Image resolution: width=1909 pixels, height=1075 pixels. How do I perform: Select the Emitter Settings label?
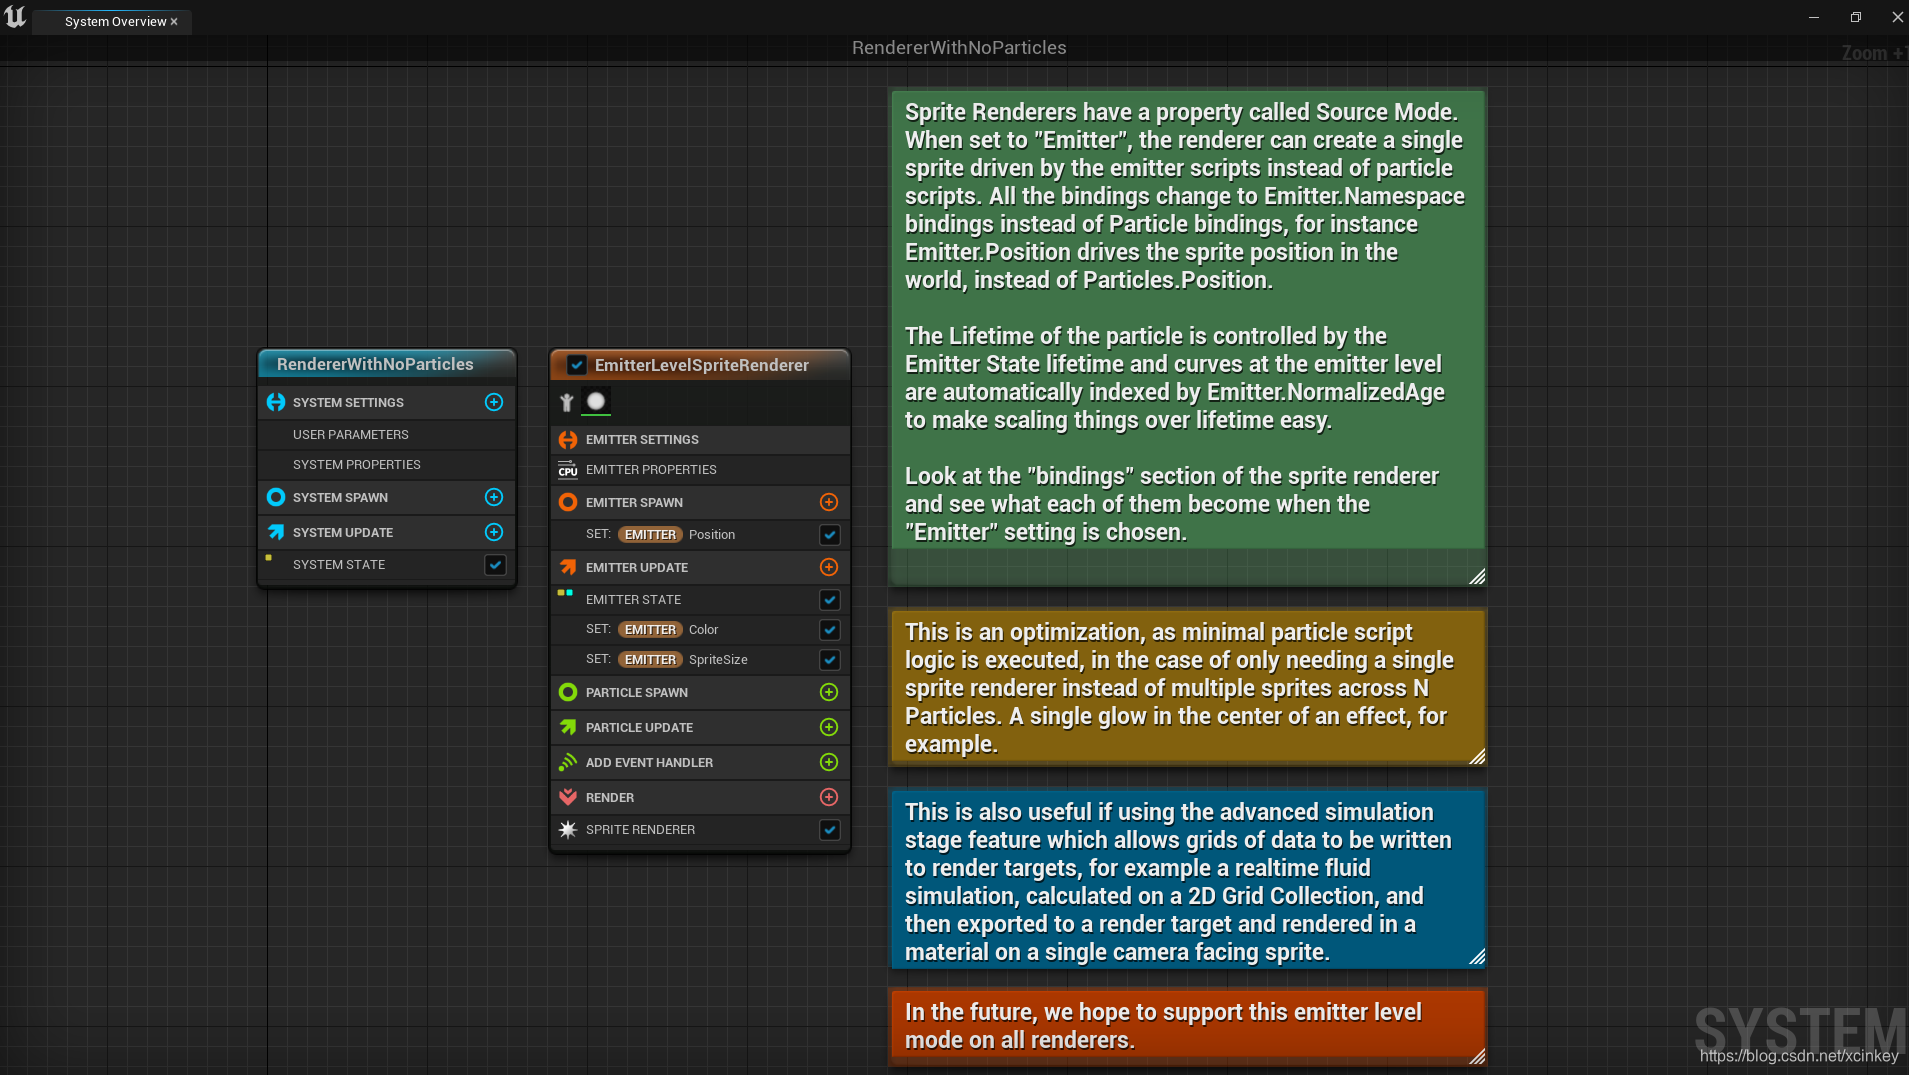[642, 439]
